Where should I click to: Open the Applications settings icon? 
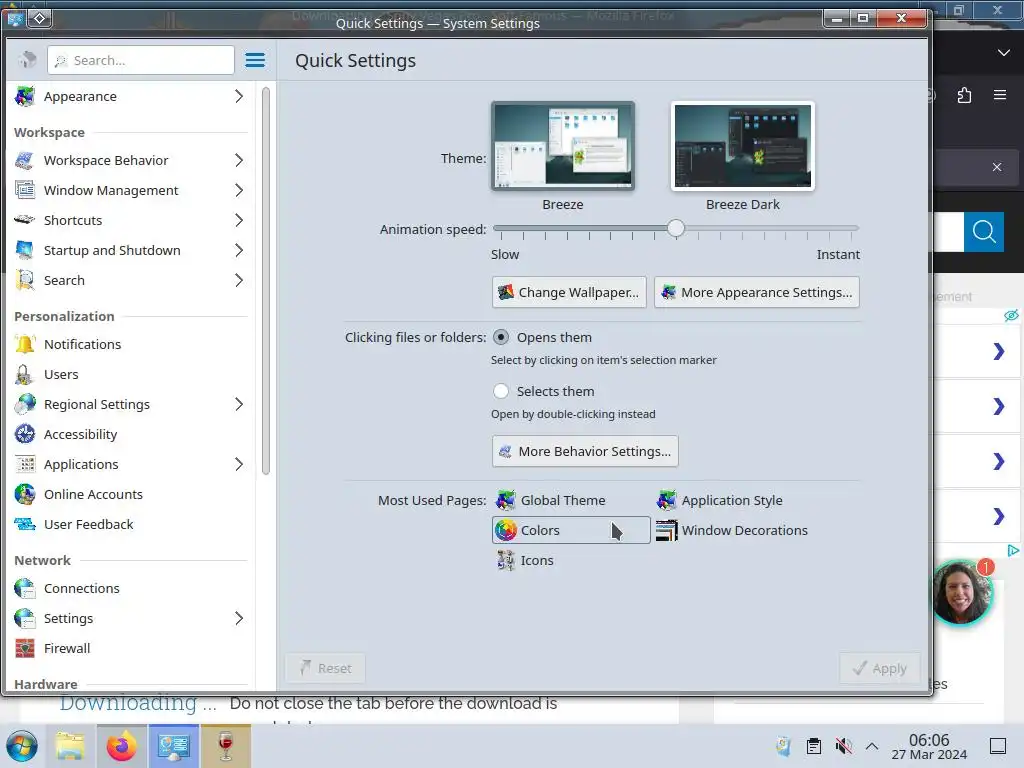(x=25, y=464)
